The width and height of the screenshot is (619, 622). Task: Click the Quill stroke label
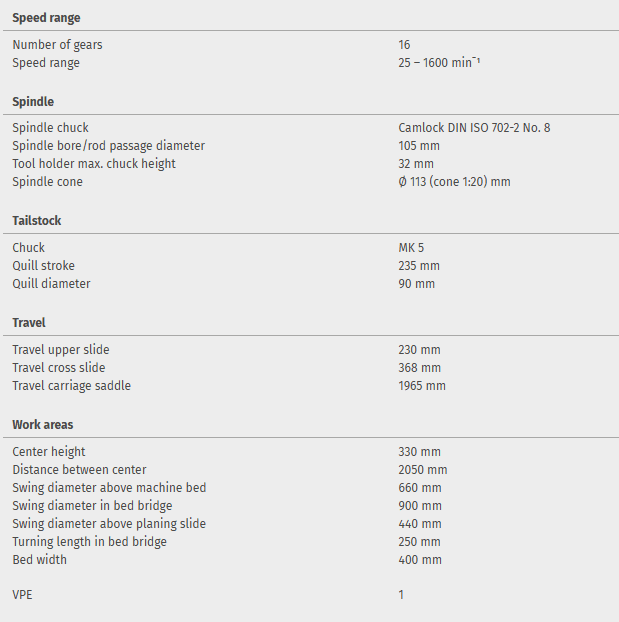point(43,266)
